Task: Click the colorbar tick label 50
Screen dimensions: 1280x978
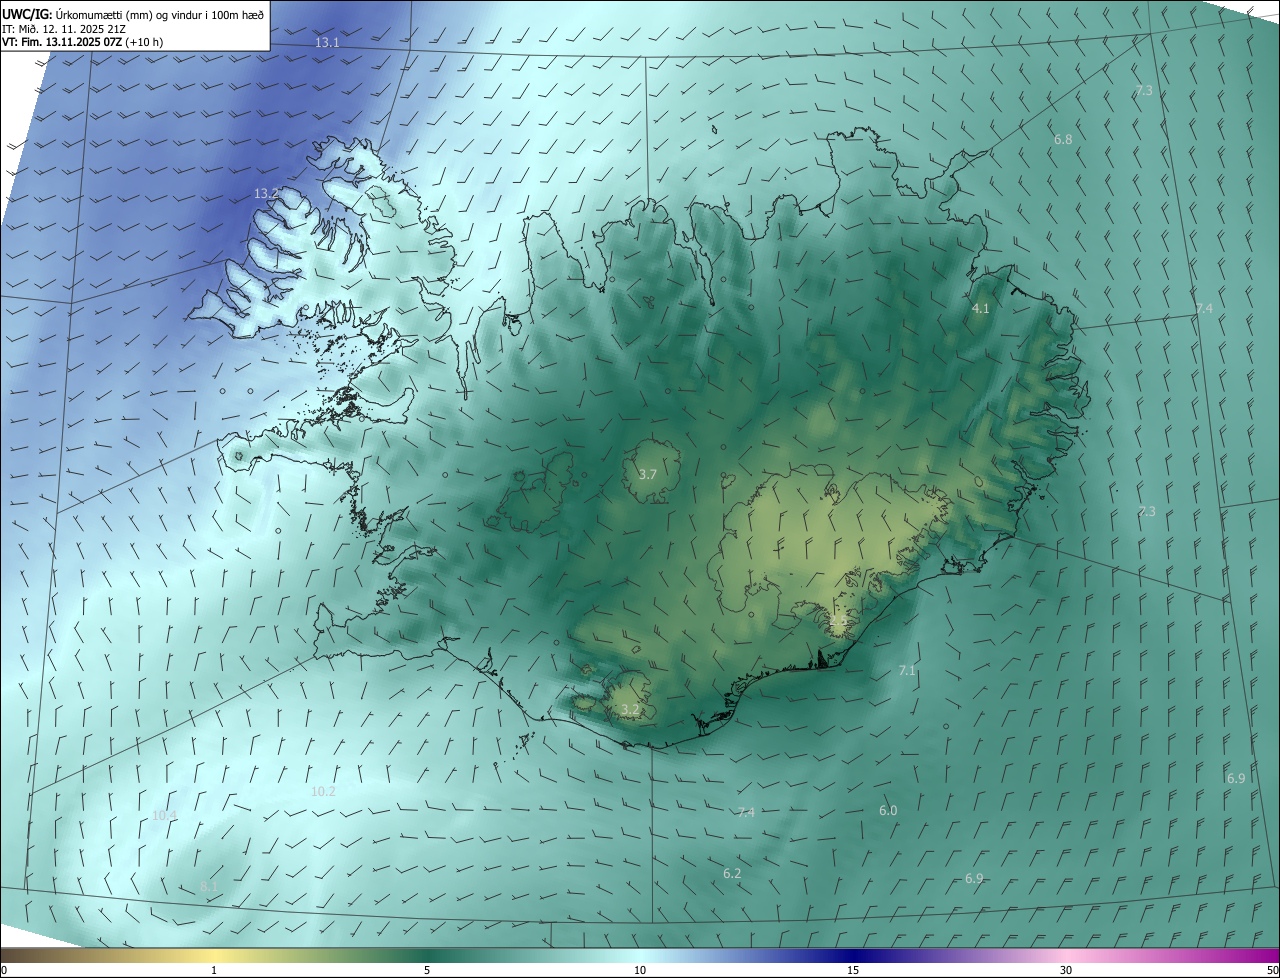Action: pyautogui.click(x=1272, y=971)
